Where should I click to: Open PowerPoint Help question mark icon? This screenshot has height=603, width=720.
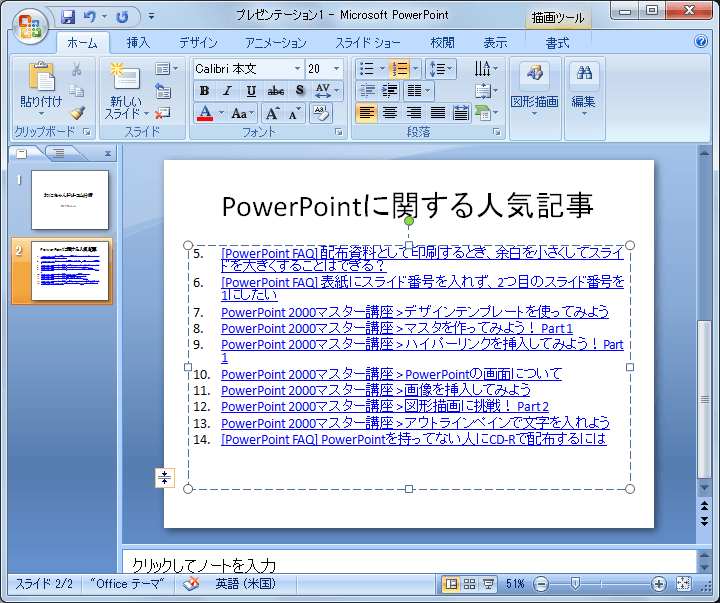click(701, 42)
